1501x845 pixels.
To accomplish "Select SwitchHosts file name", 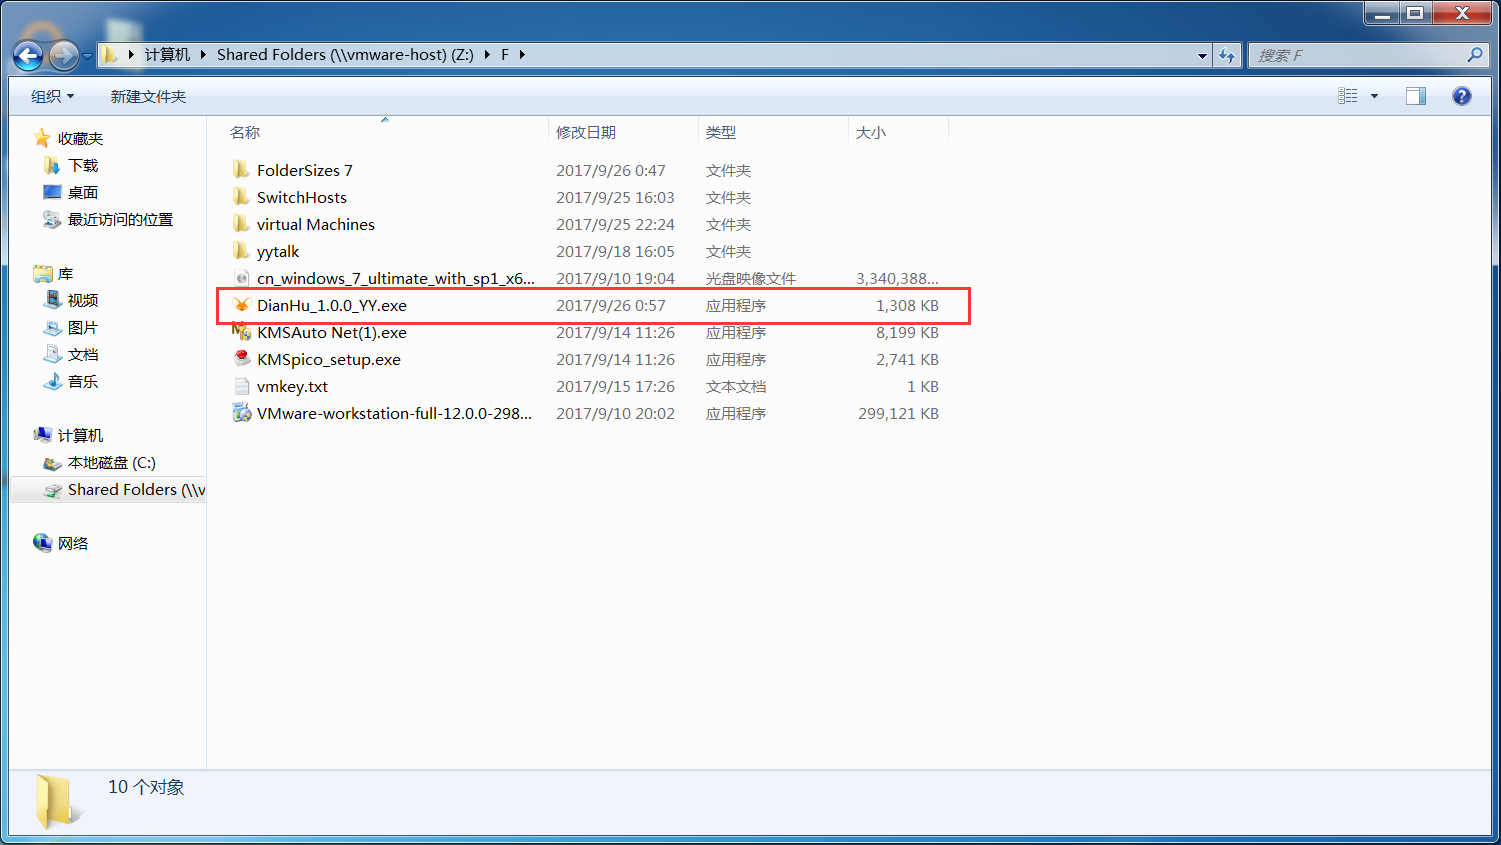I will (x=302, y=197).
